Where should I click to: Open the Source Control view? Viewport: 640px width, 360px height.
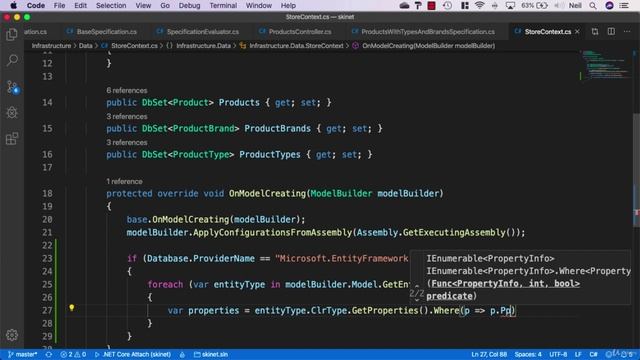click(x=12, y=87)
